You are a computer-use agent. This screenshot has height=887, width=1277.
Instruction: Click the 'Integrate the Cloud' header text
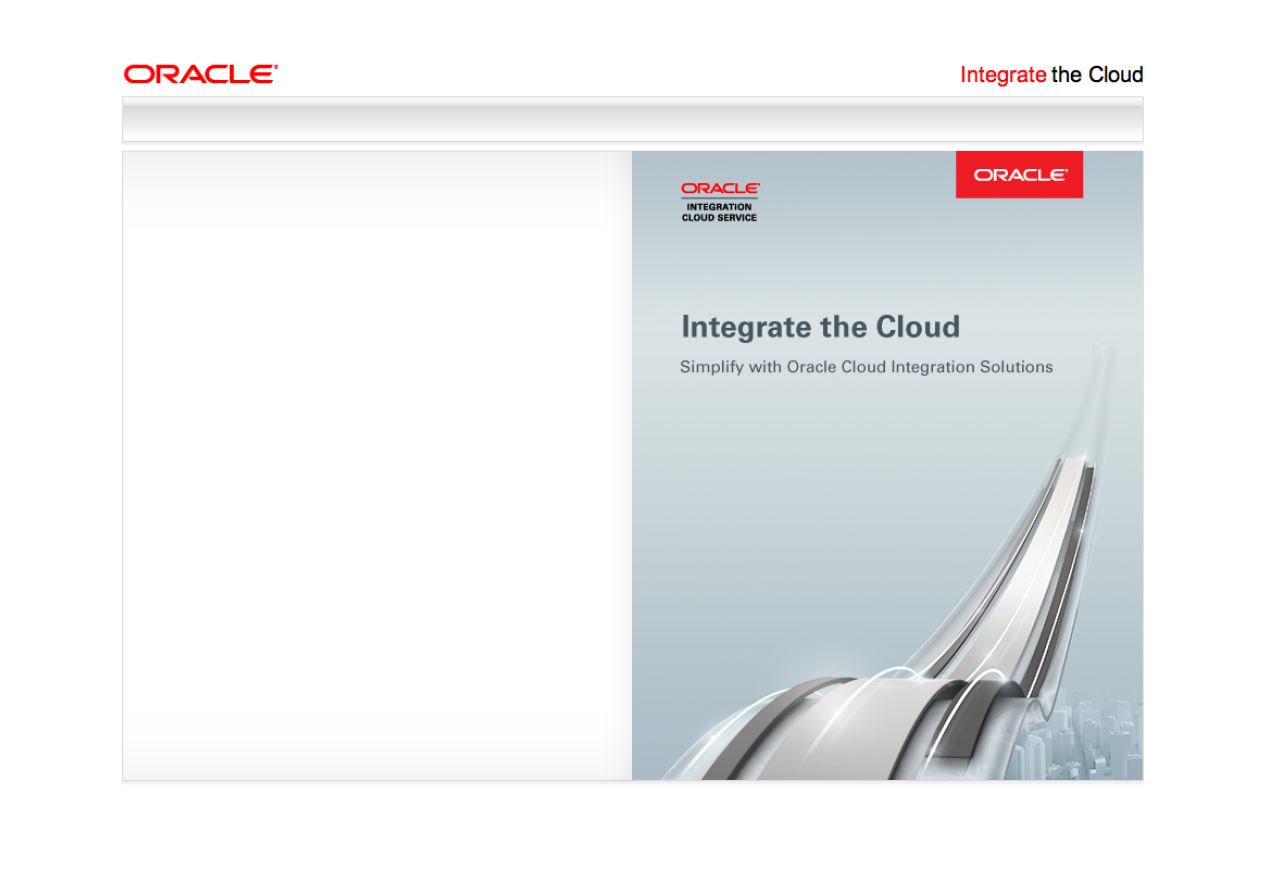coord(1051,75)
